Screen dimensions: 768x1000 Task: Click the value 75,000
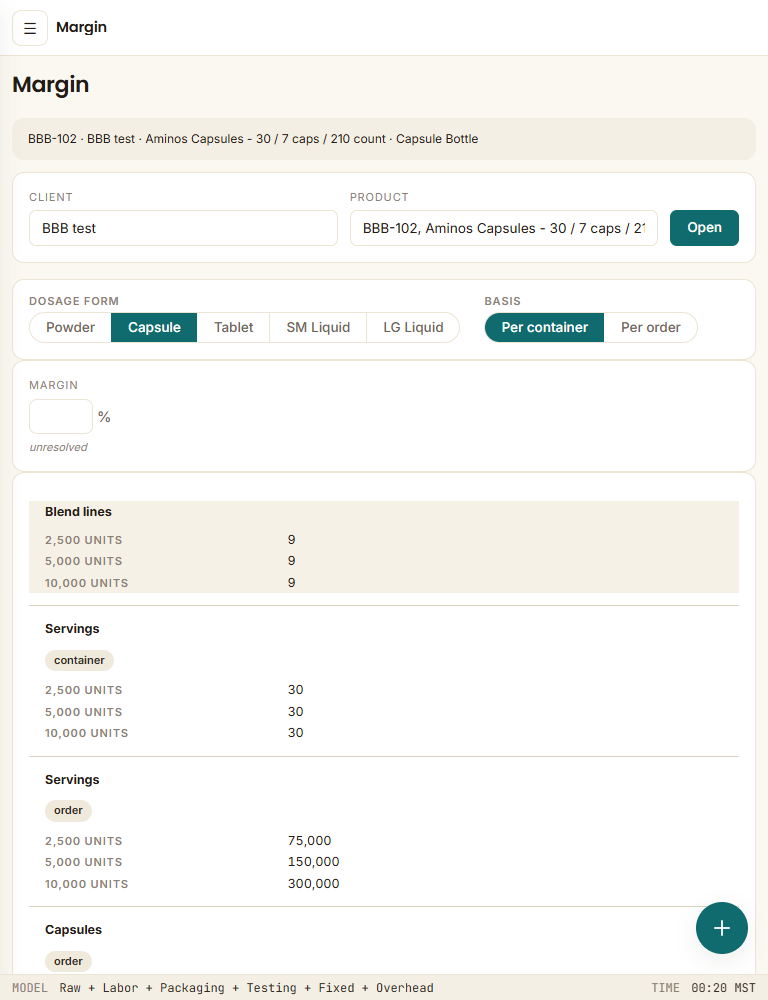[309, 841]
